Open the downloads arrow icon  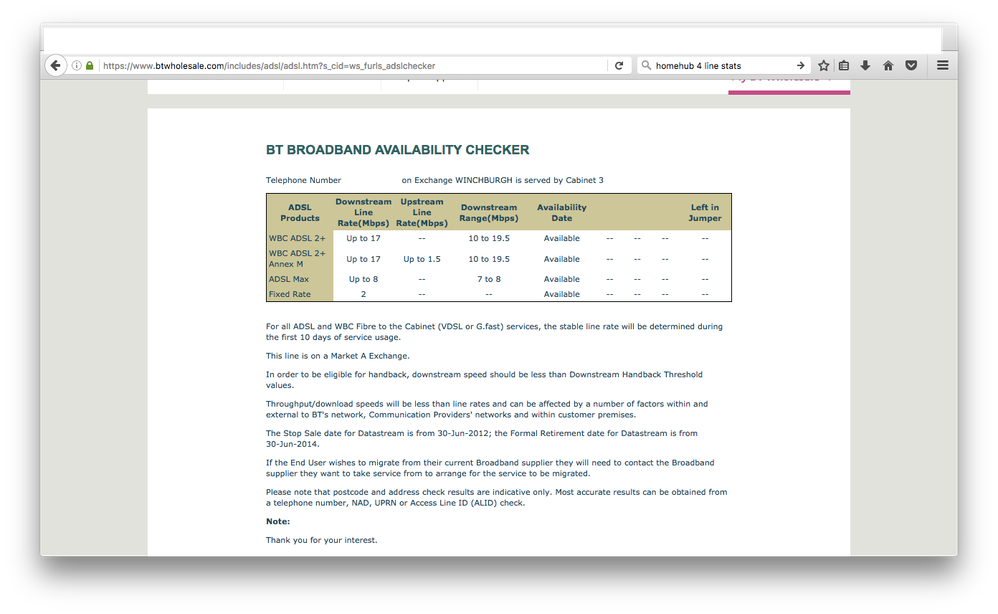tap(866, 66)
